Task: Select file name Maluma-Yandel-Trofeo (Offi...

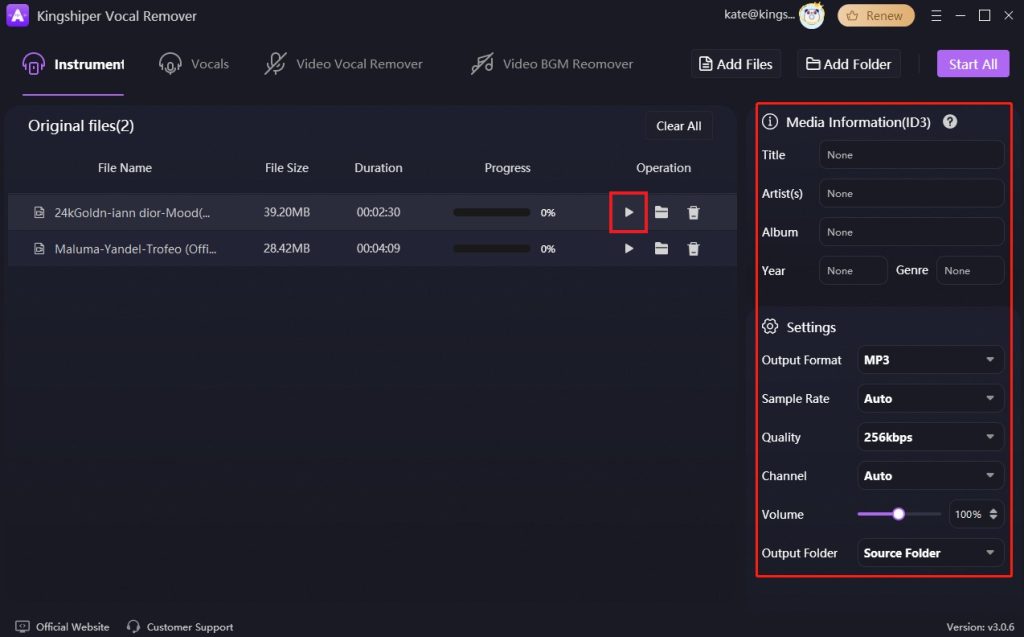Action: [135, 248]
